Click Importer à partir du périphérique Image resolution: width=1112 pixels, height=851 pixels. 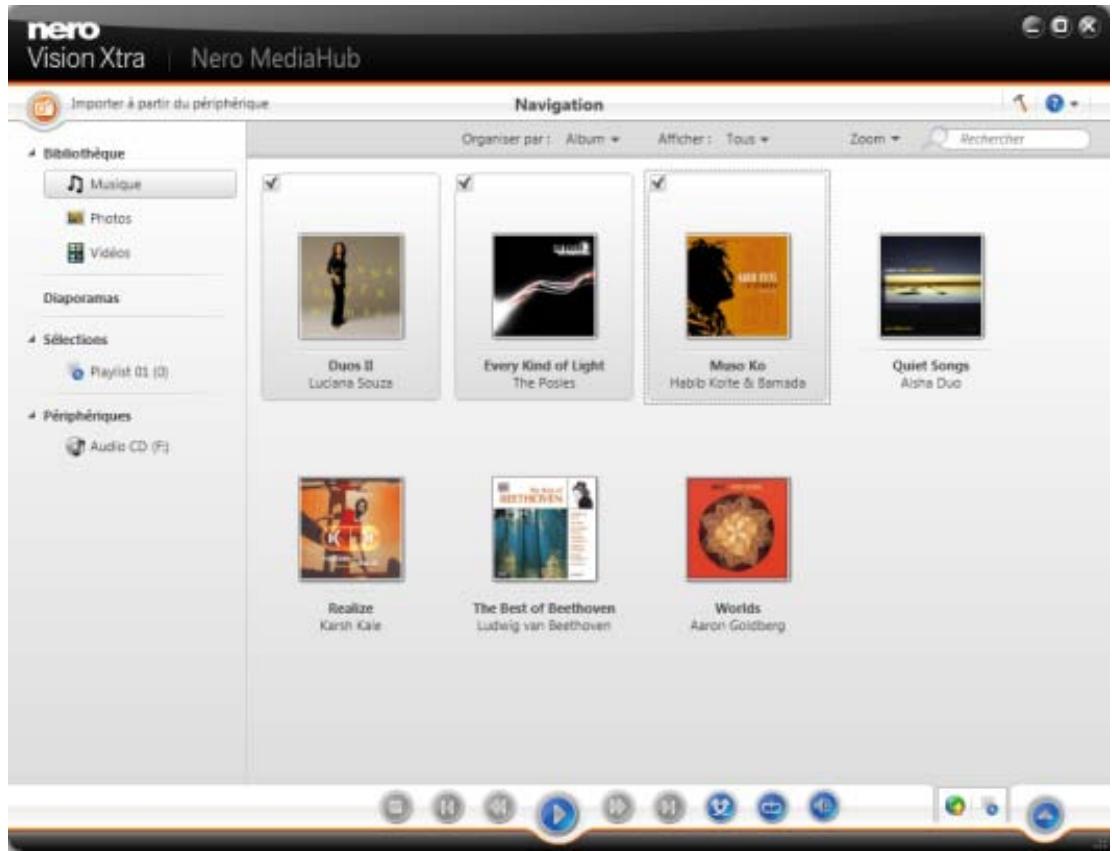(169, 104)
